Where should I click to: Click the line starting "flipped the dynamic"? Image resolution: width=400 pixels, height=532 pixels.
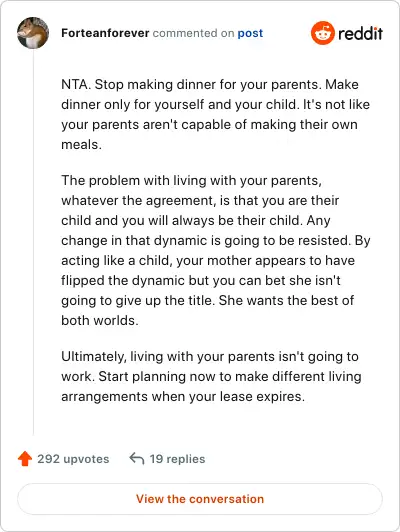(x=201, y=281)
